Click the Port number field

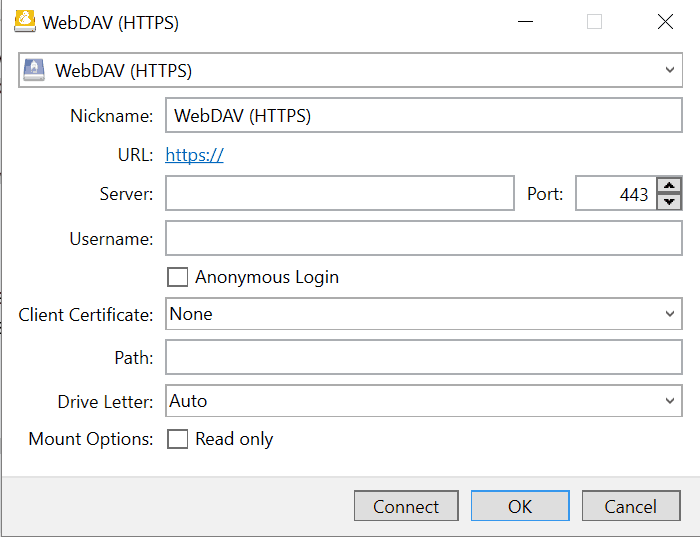pyautogui.click(x=616, y=193)
